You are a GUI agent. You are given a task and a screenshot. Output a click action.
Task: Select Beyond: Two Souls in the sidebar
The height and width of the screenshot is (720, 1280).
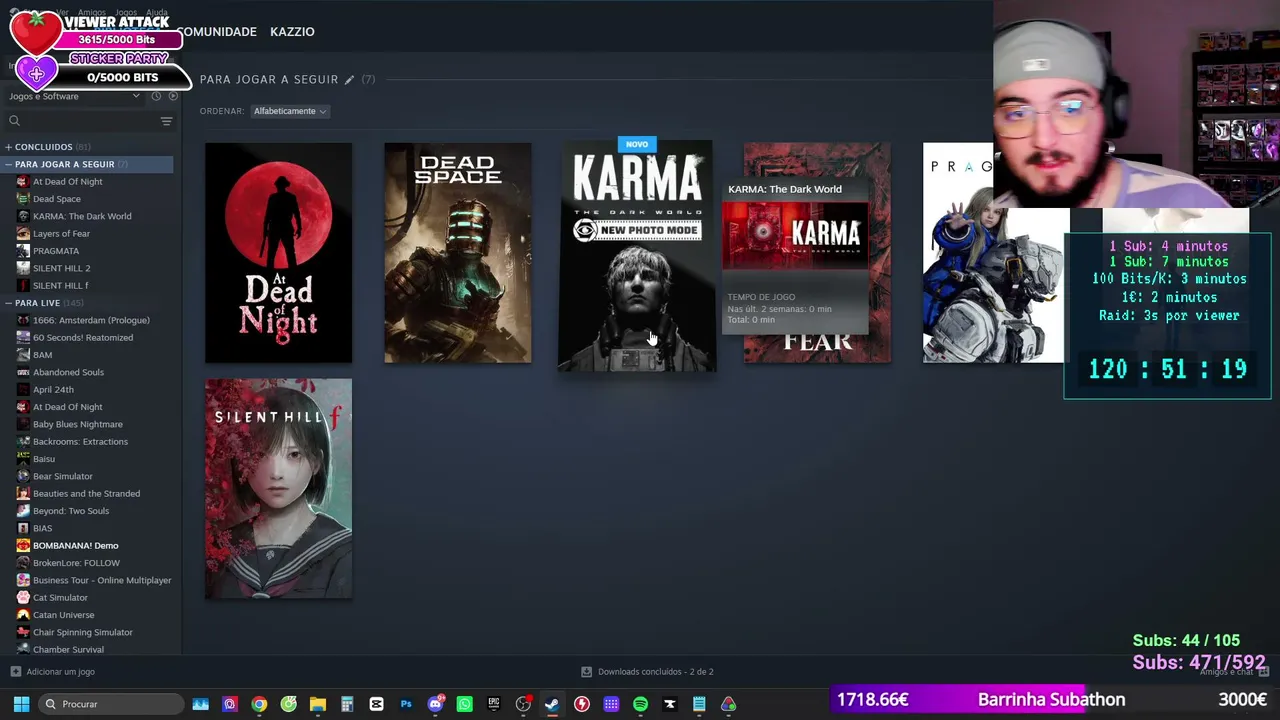click(71, 511)
